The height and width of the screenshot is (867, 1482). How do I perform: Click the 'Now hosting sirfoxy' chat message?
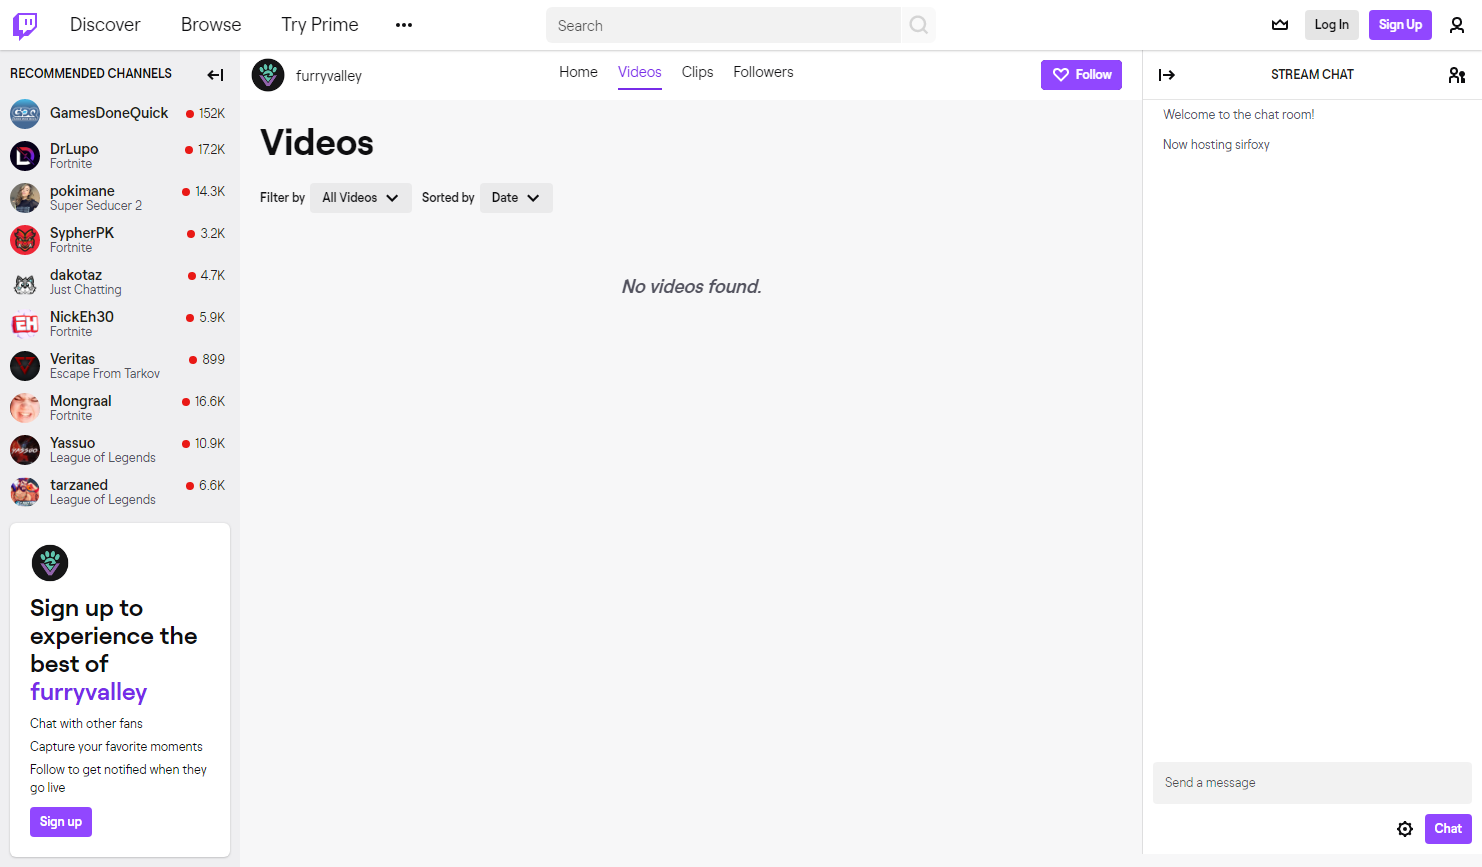tap(1216, 145)
